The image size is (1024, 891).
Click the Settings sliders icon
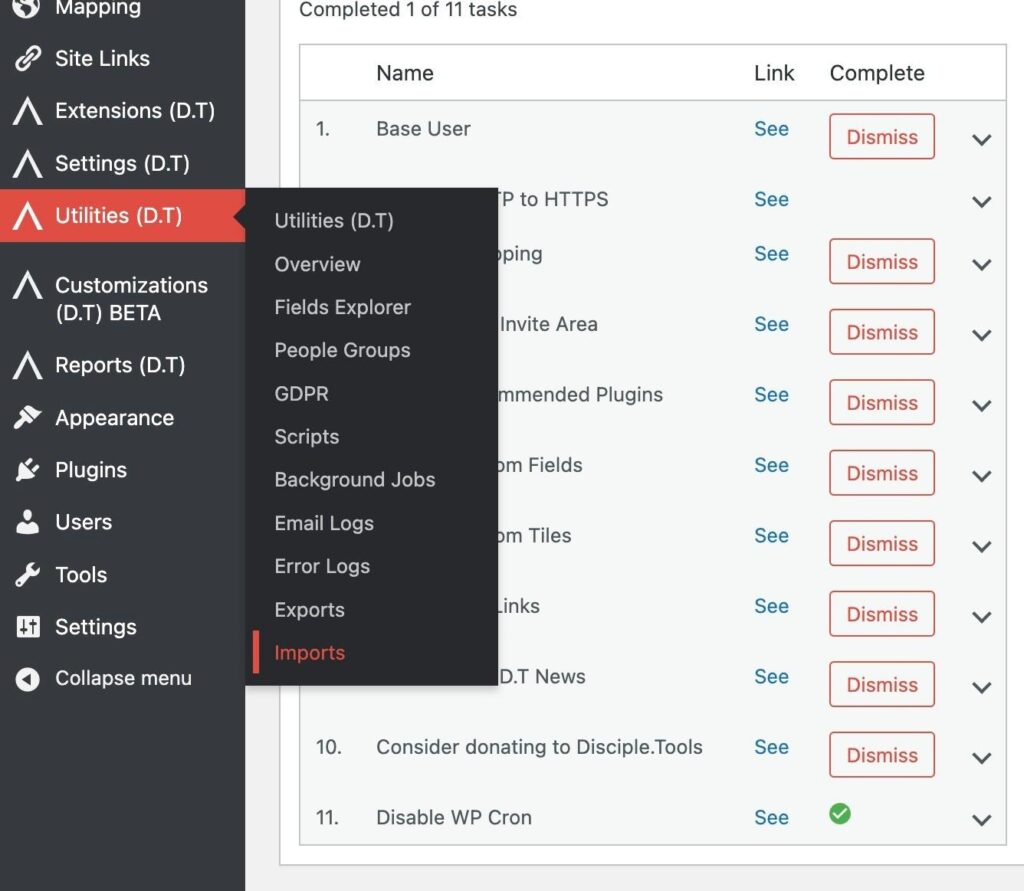click(27, 627)
